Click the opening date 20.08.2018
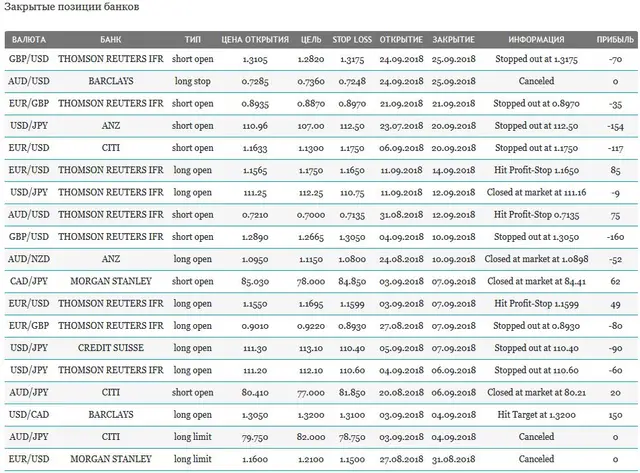The width and height of the screenshot is (640, 473). (x=401, y=393)
